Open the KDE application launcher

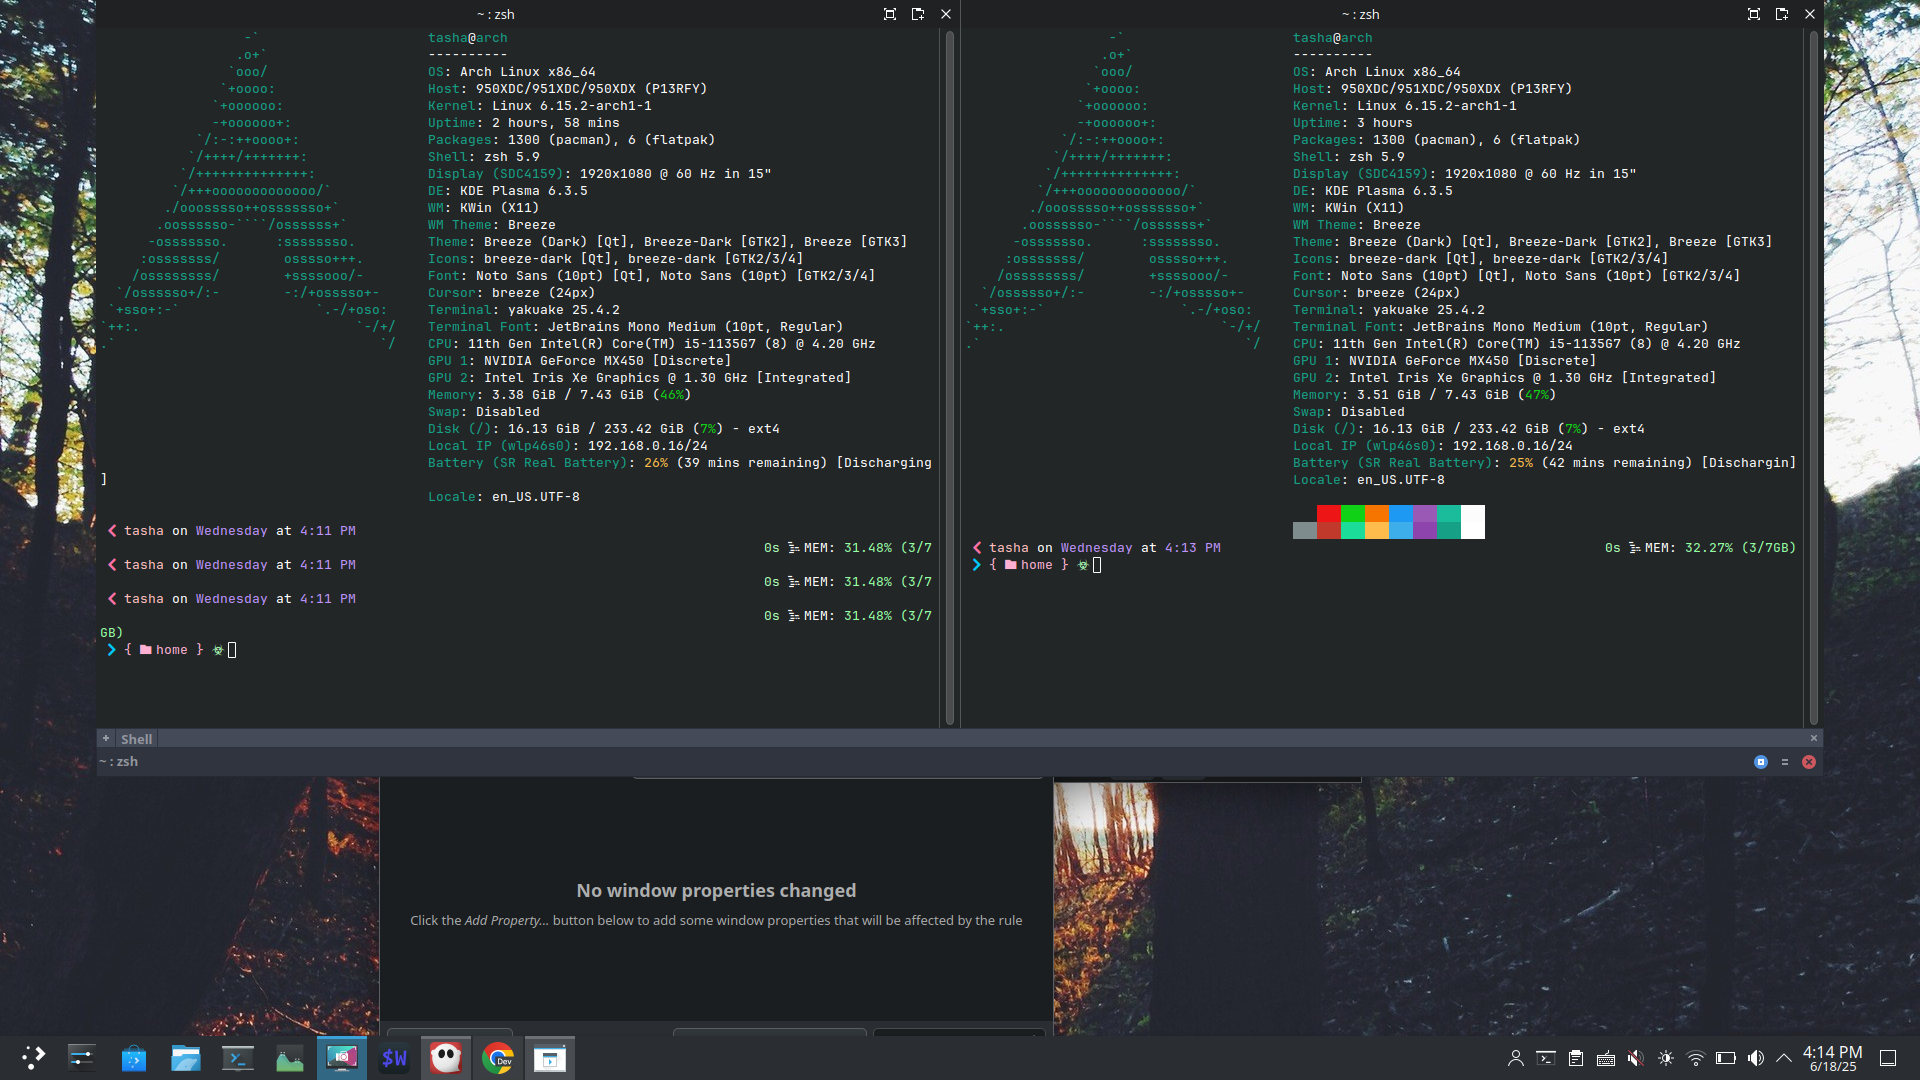(x=33, y=1058)
